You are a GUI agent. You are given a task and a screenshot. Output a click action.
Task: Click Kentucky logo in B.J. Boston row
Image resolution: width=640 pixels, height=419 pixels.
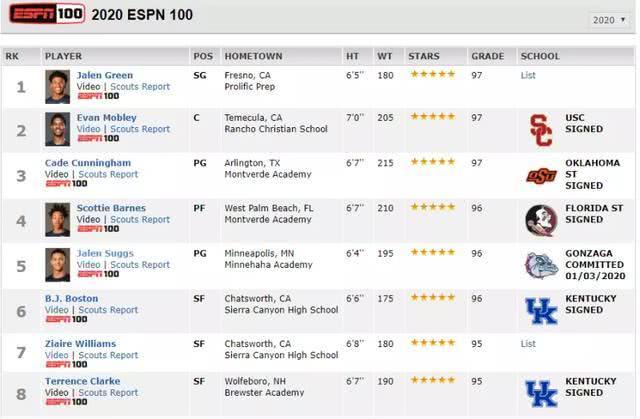[x=541, y=311]
